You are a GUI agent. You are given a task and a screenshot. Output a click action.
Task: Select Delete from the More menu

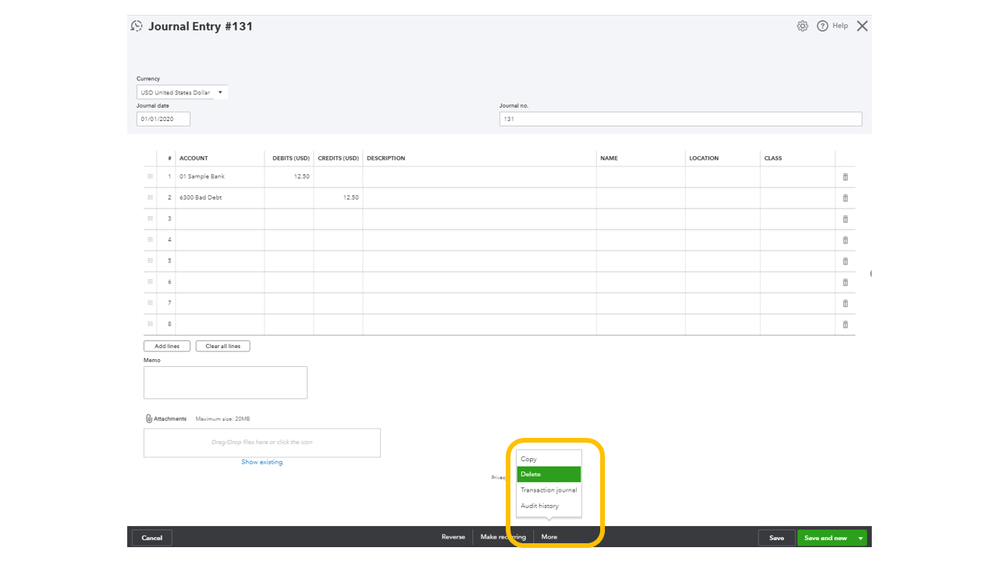548,474
